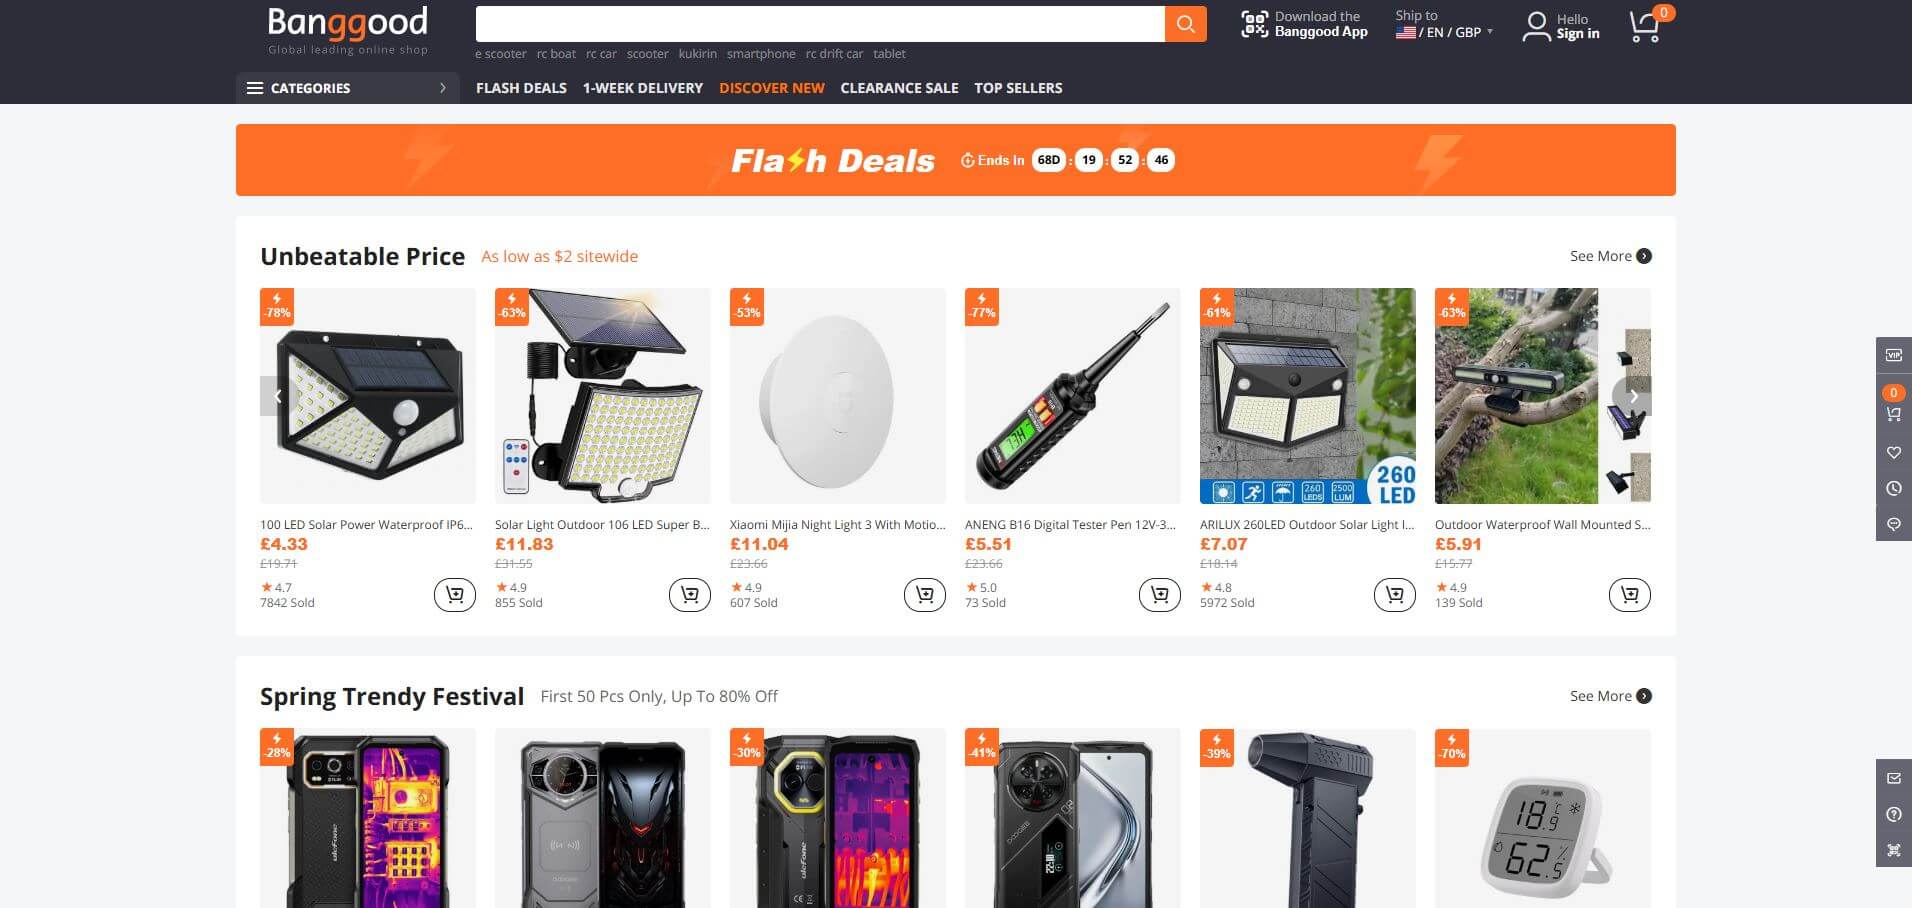Click the Sign in link
1912x908 pixels.
1577,34
